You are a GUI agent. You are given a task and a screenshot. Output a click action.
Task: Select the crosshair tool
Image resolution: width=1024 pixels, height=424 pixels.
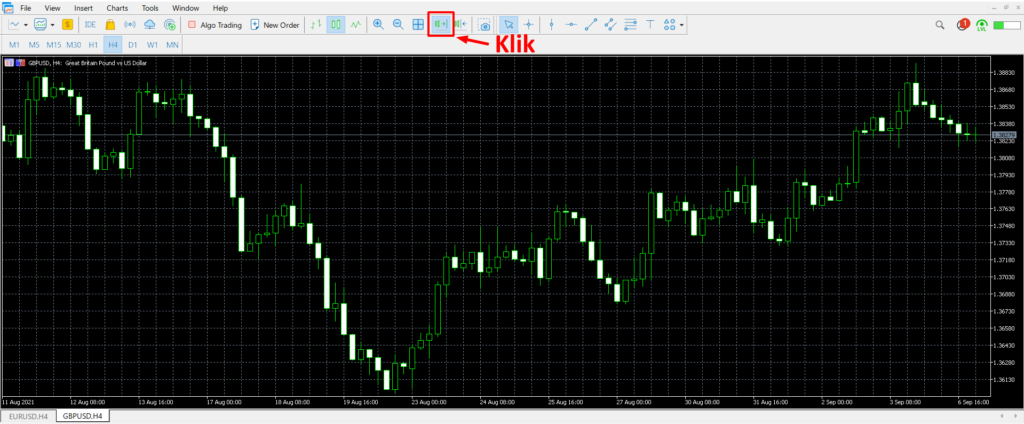[528, 24]
